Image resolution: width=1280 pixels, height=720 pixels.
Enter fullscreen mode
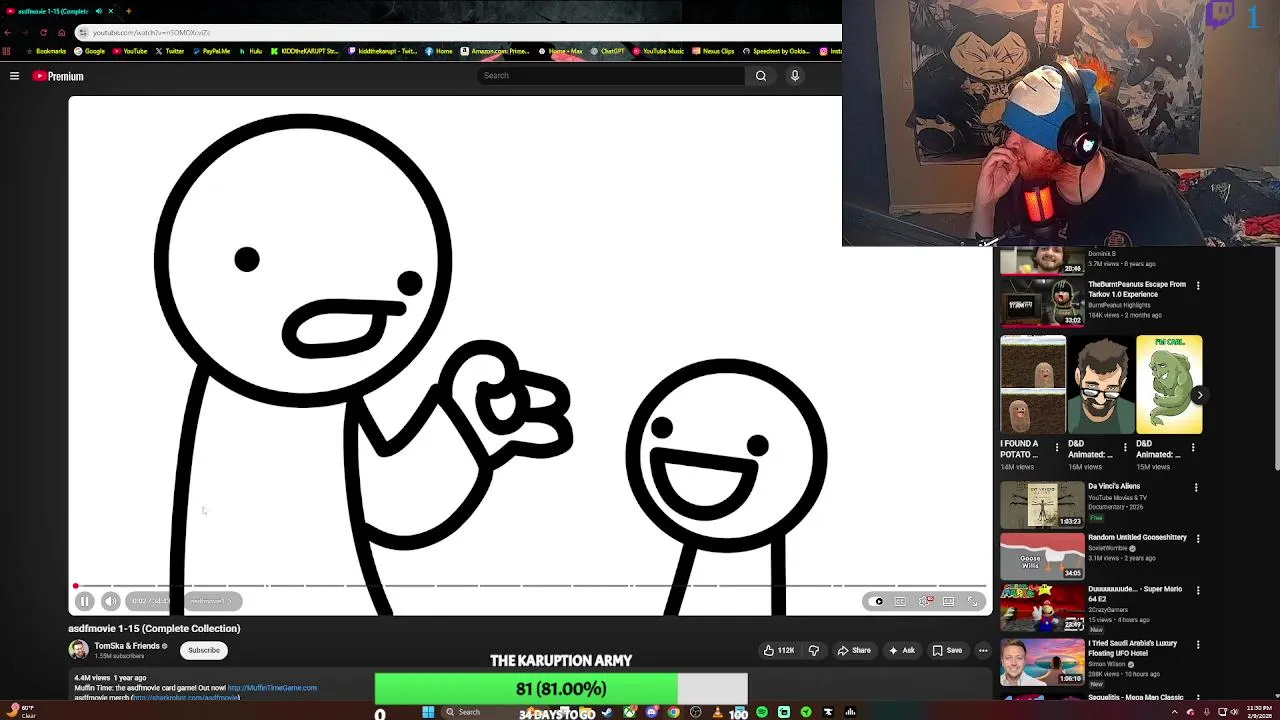pos(972,601)
